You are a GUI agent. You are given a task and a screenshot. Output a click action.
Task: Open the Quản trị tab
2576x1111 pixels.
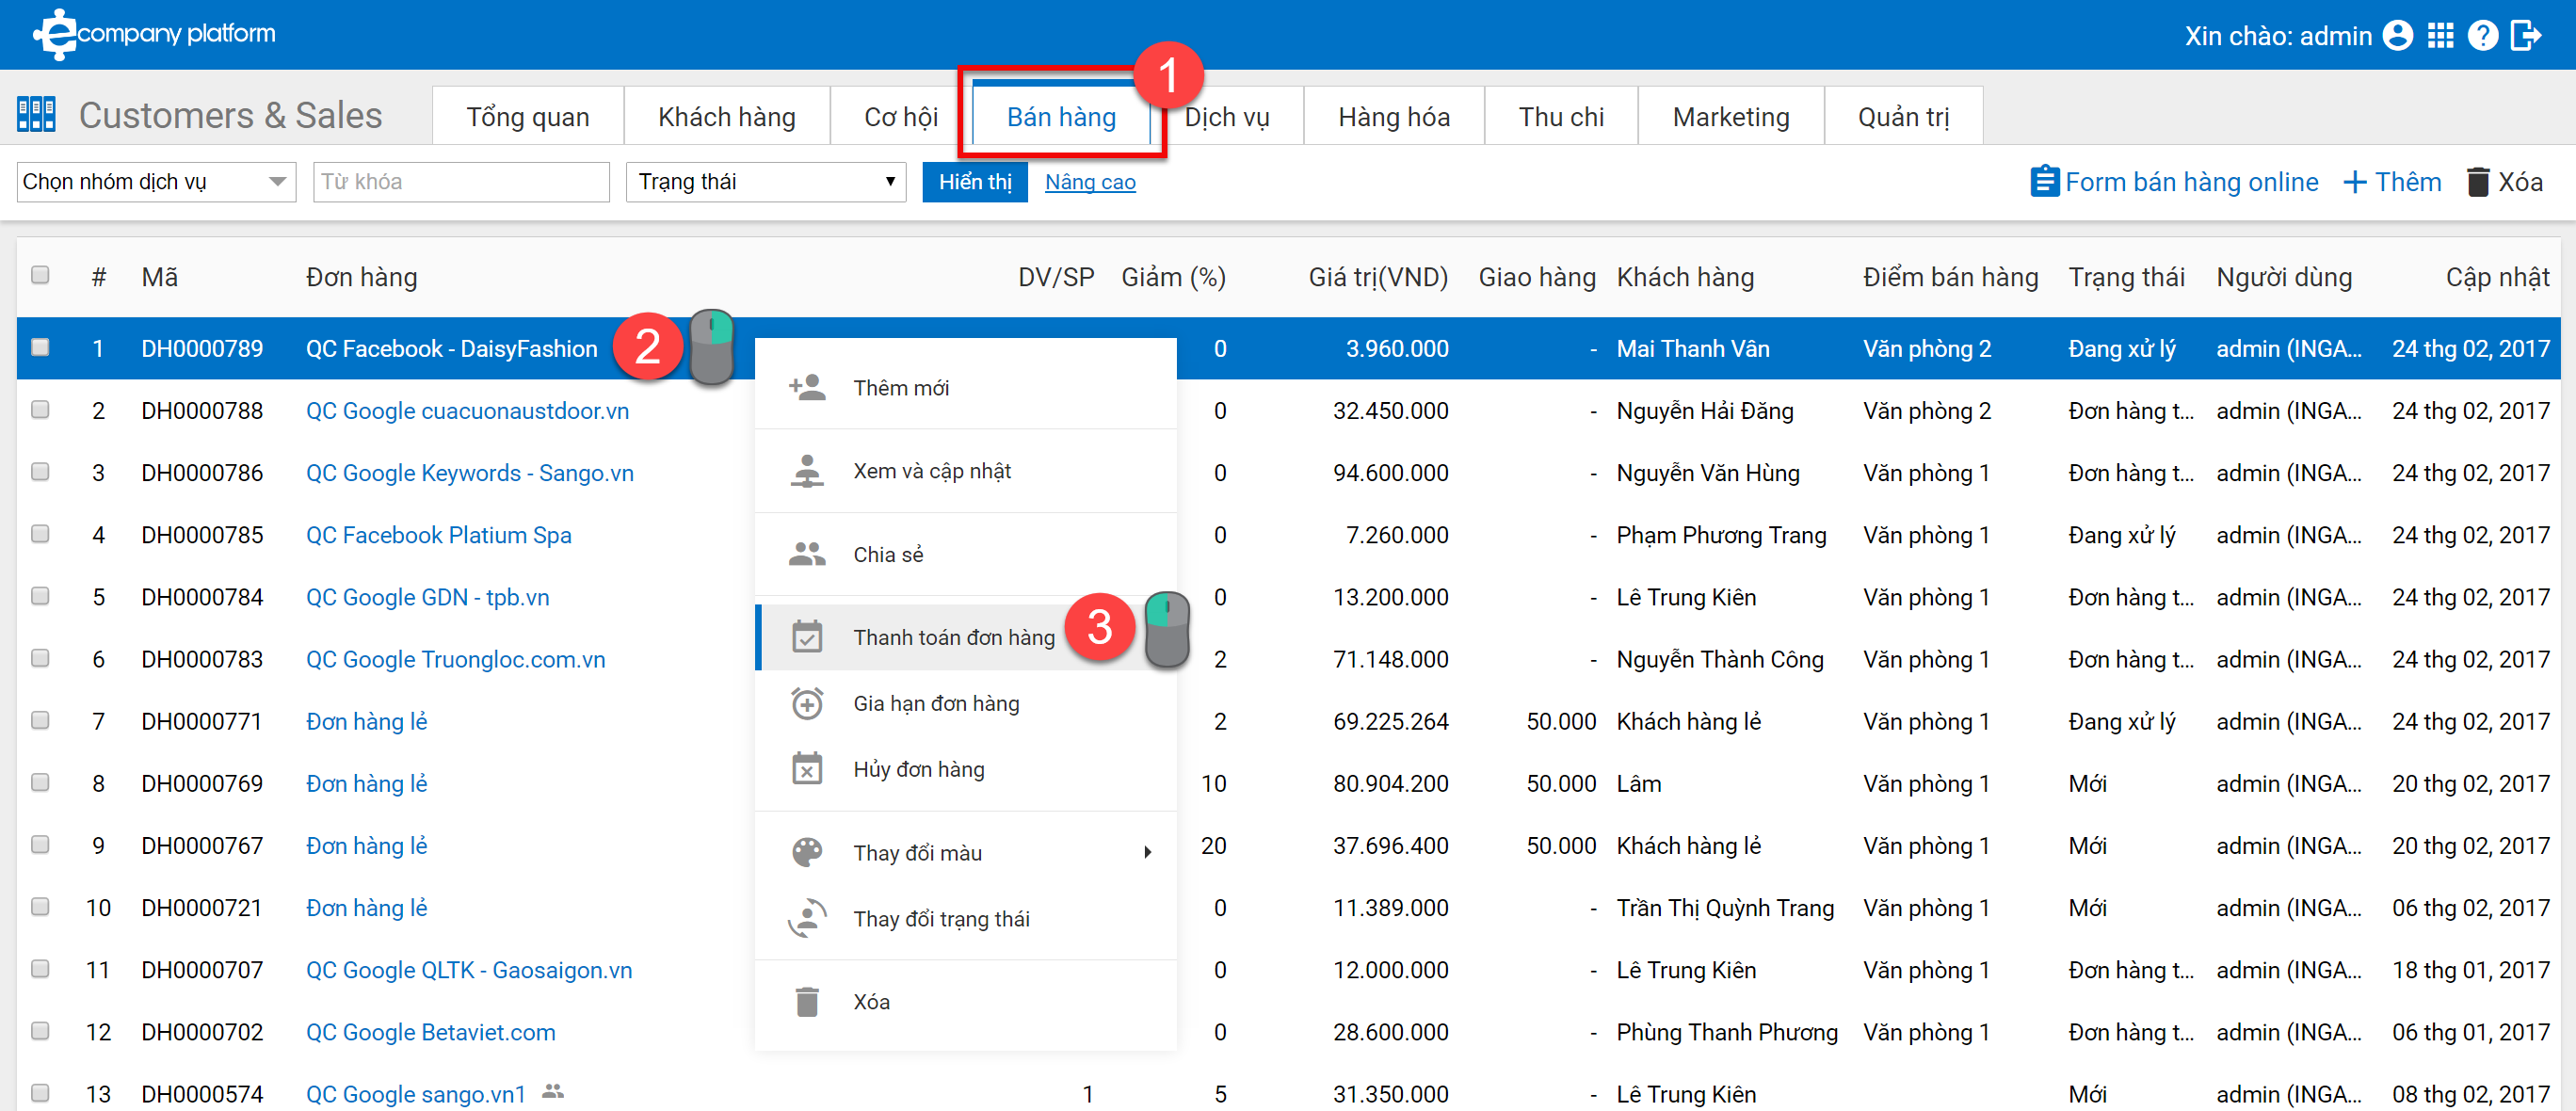[1904, 117]
